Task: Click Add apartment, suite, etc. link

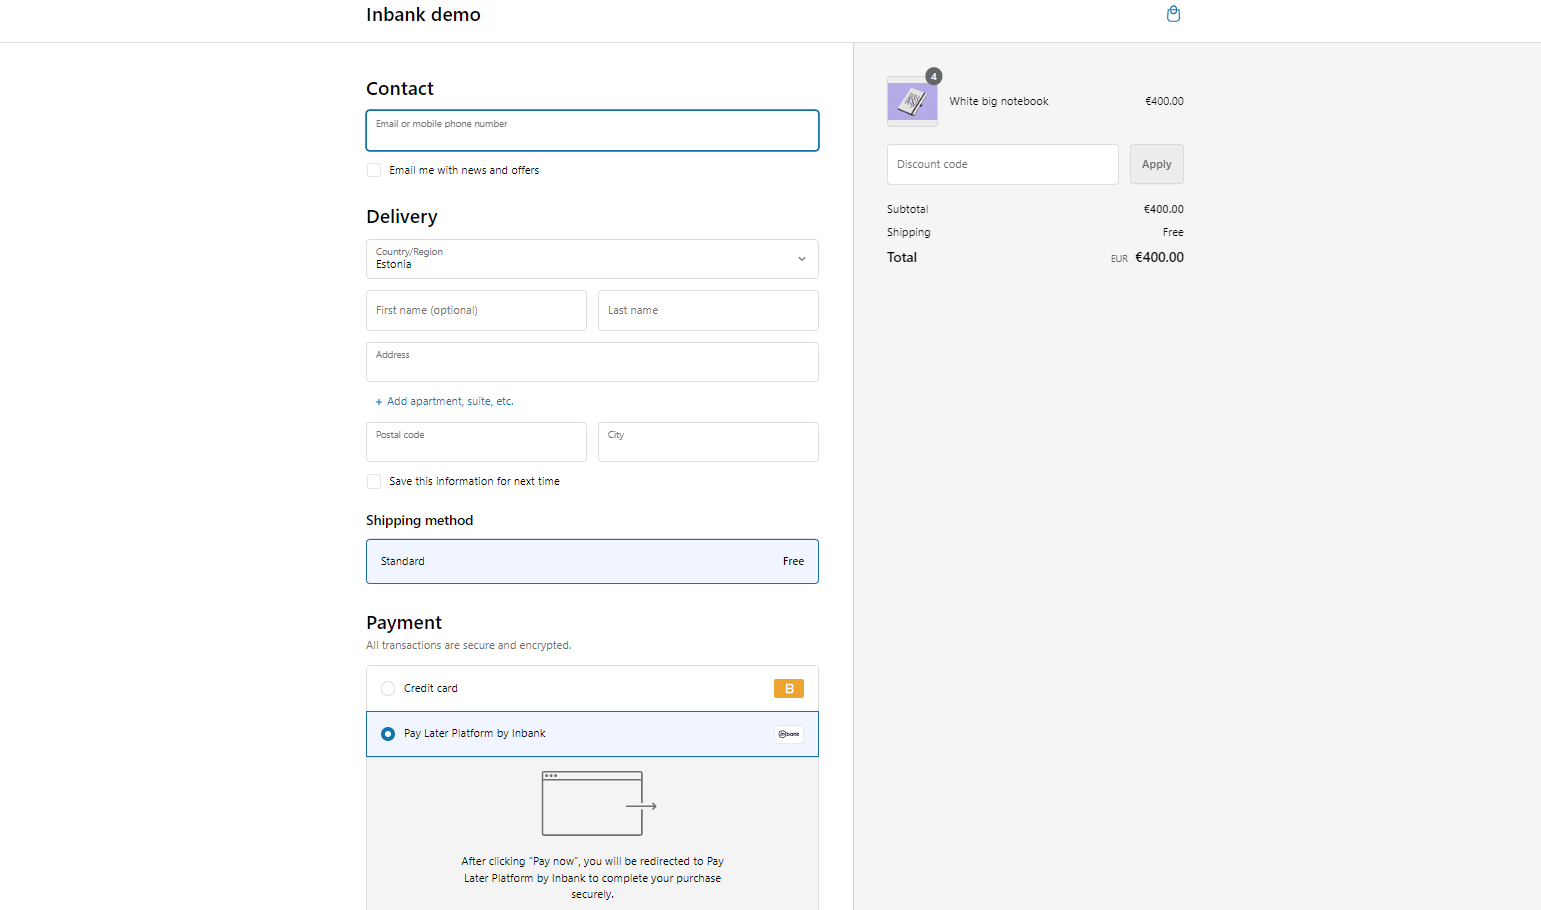Action: tap(450, 402)
